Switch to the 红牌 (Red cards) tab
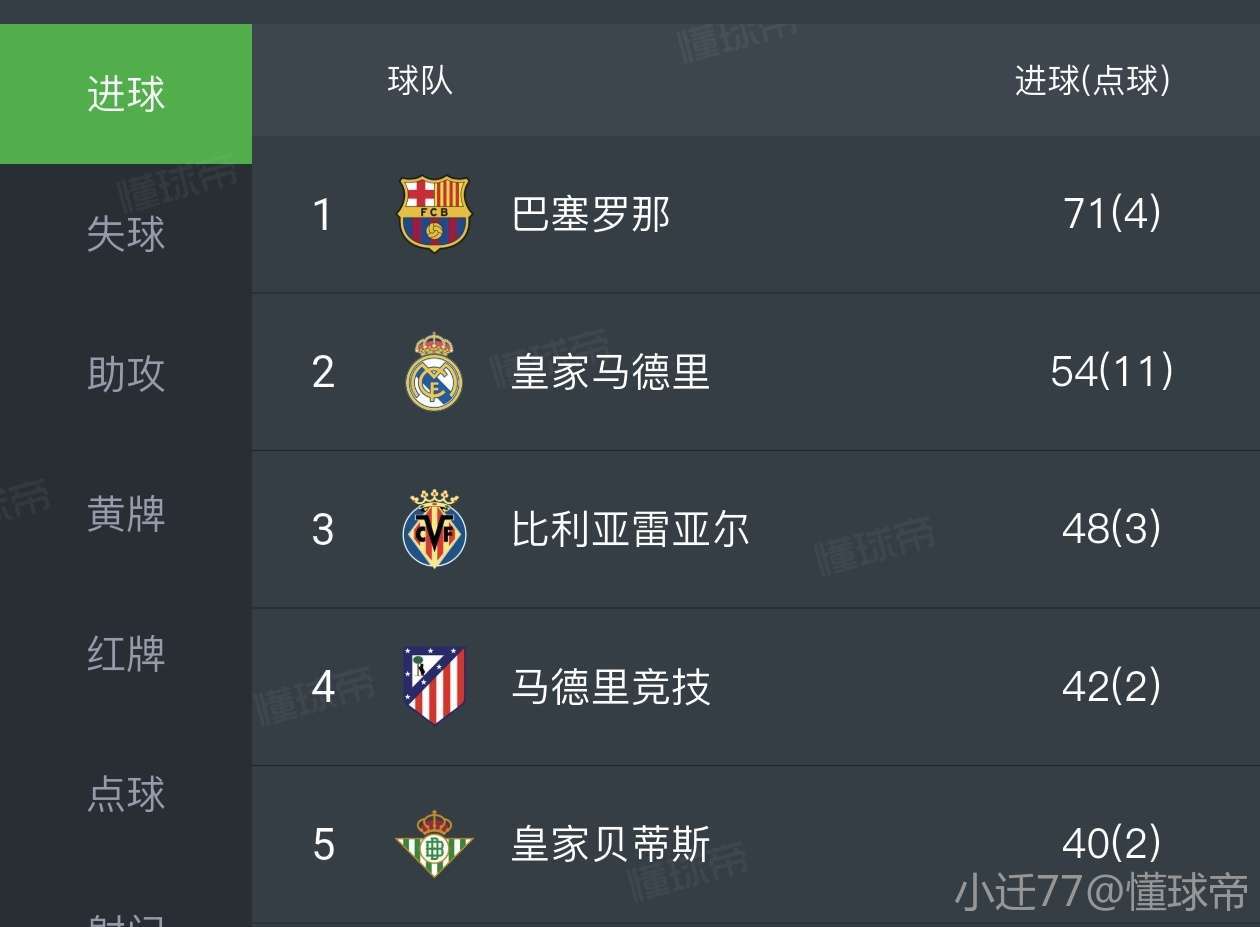Image resolution: width=1260 pixels, height=927 pixels. point(126,654)
